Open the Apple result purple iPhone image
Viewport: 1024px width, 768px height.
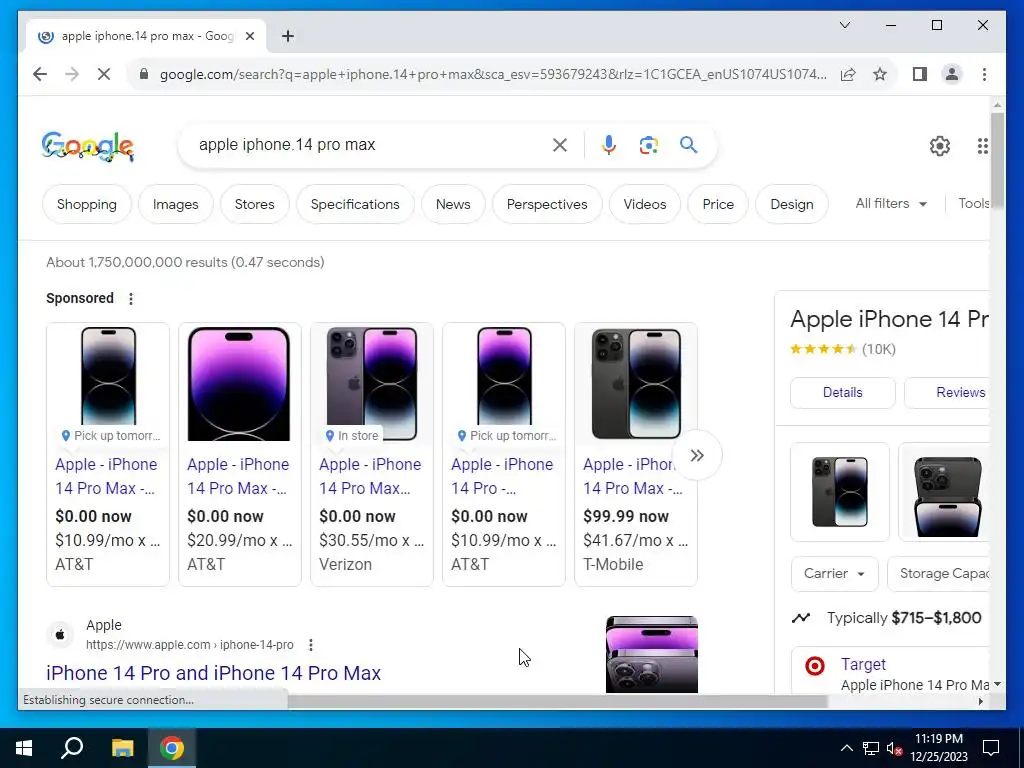652,654
